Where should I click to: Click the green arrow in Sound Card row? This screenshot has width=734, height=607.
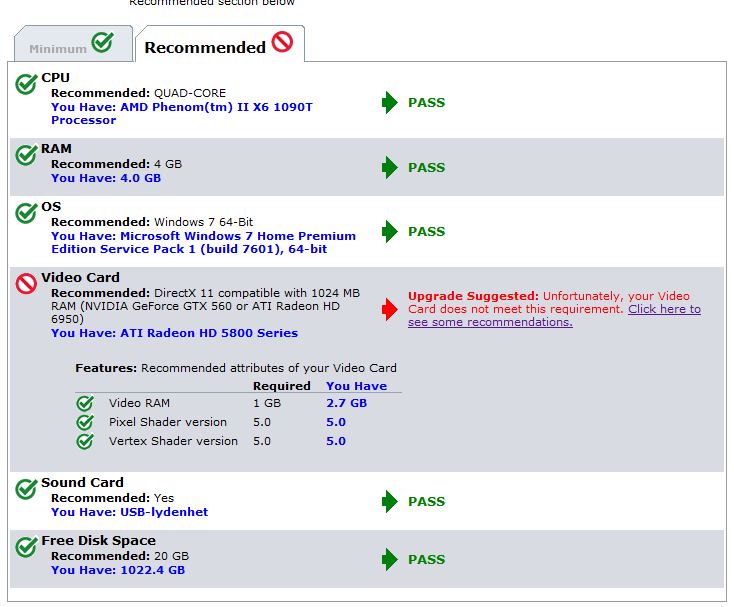click(389, 501)
